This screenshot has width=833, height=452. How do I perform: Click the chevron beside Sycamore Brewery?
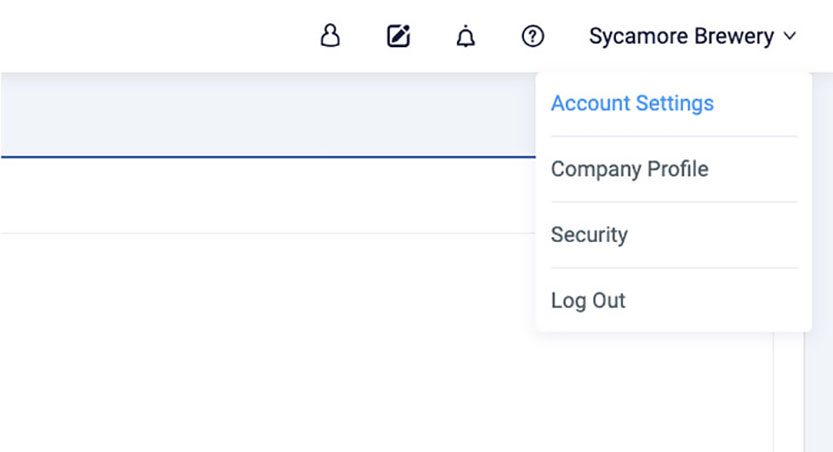(x=790, y=37)
